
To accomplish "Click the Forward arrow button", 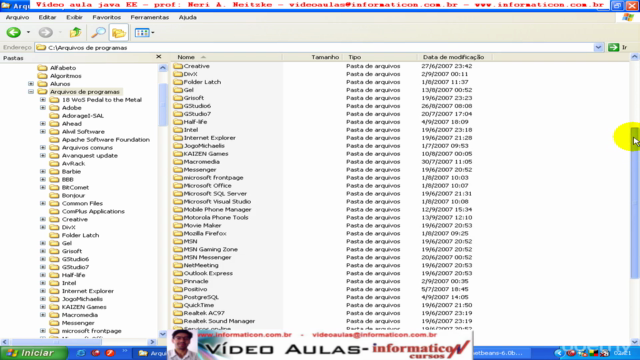I will tap(45, 32).
